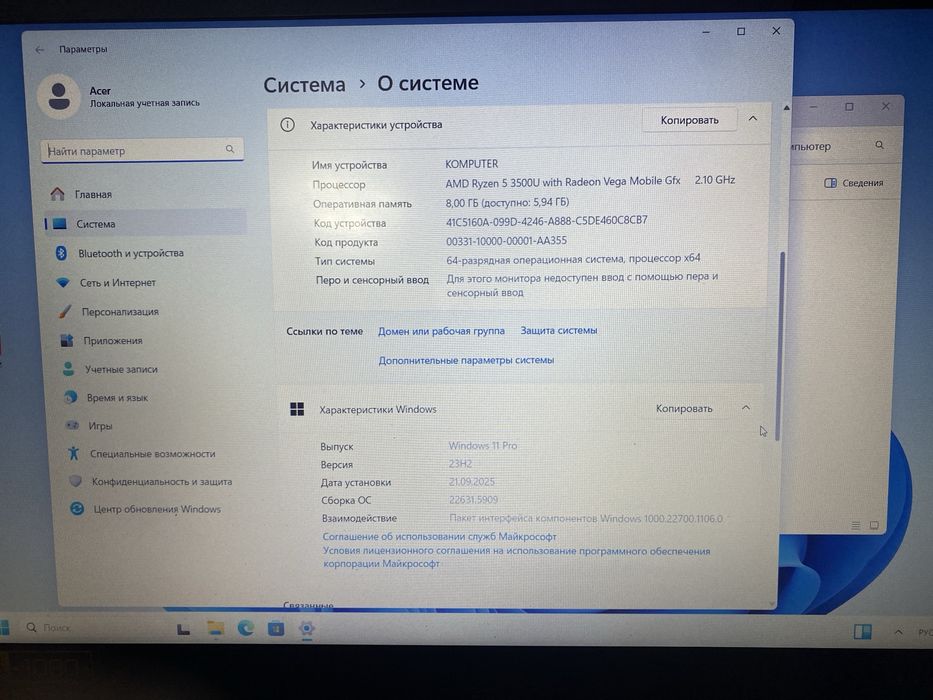
Task: Open Task View from the taskbar
Action: [x=183, y=629]
